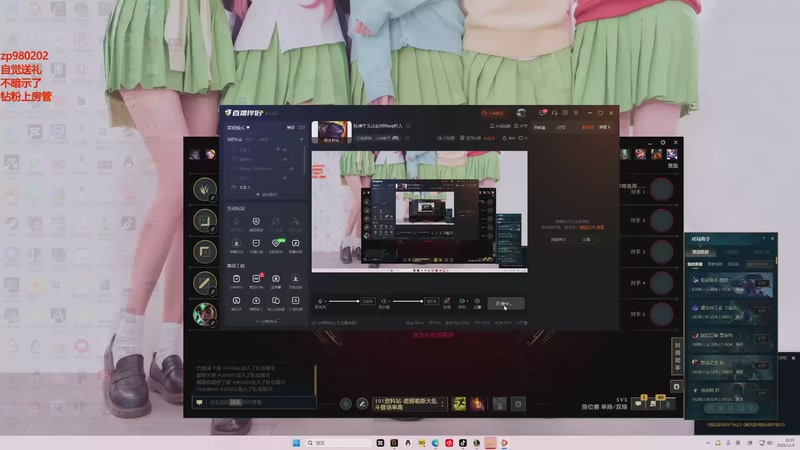This screenshot has height=450, width=800.
Task: Mute the microphone icon in audio bar
Action: point(320,301)
